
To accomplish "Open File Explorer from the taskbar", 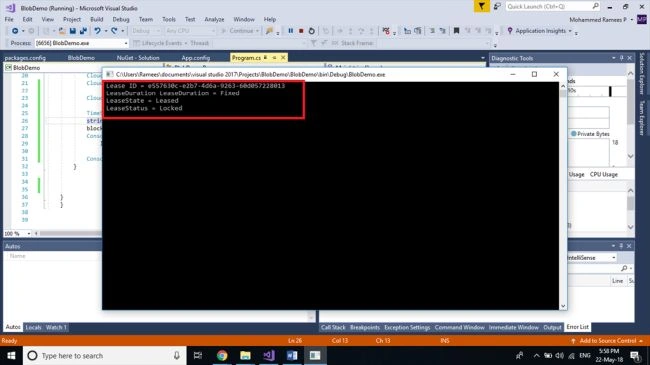I will point(245,355).
